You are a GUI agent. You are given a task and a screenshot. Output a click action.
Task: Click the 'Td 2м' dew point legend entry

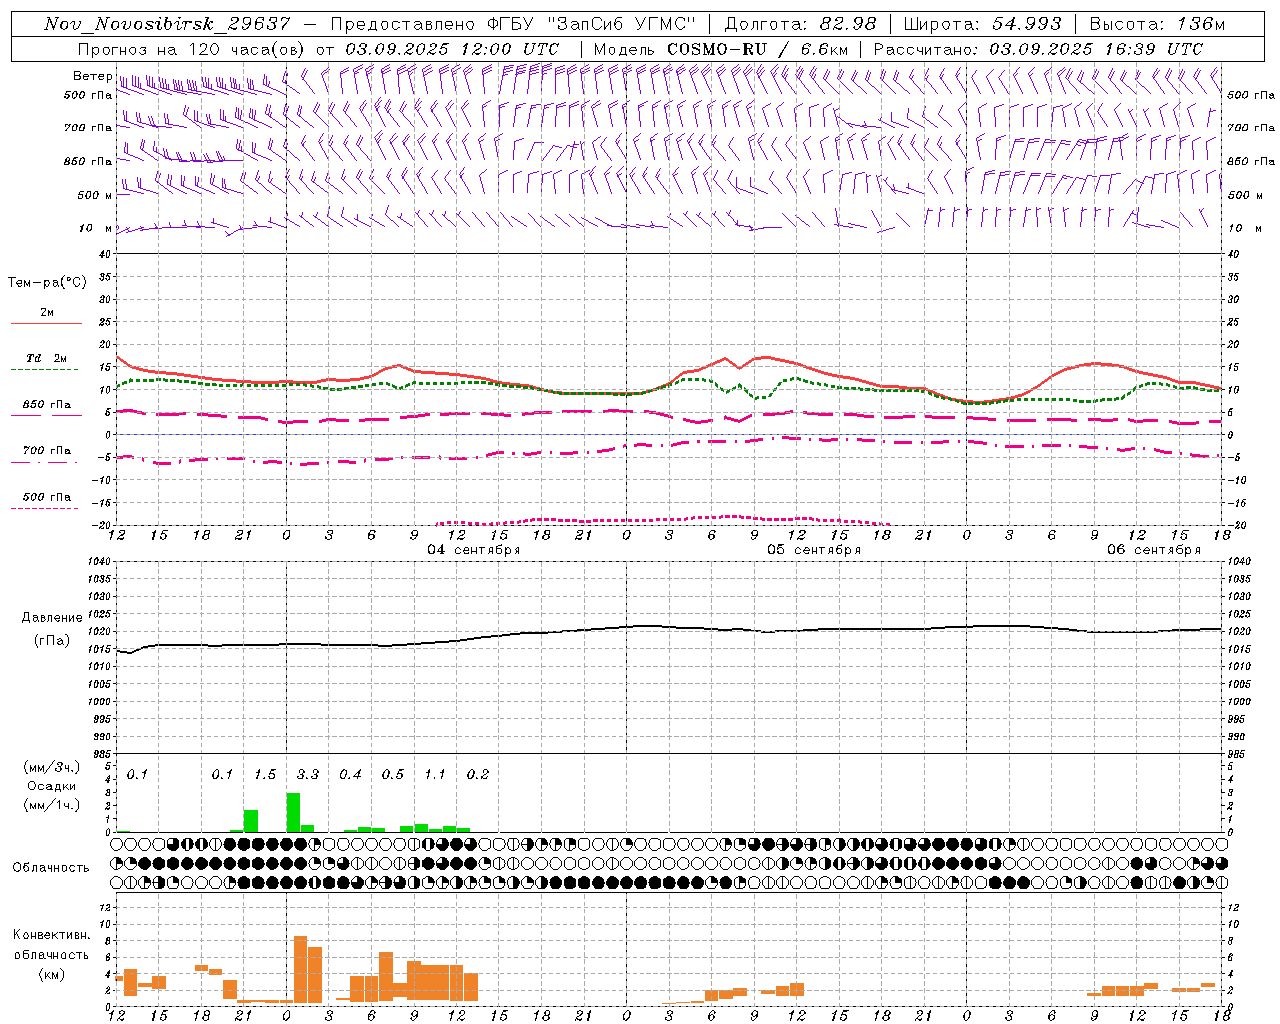[46, 358]
